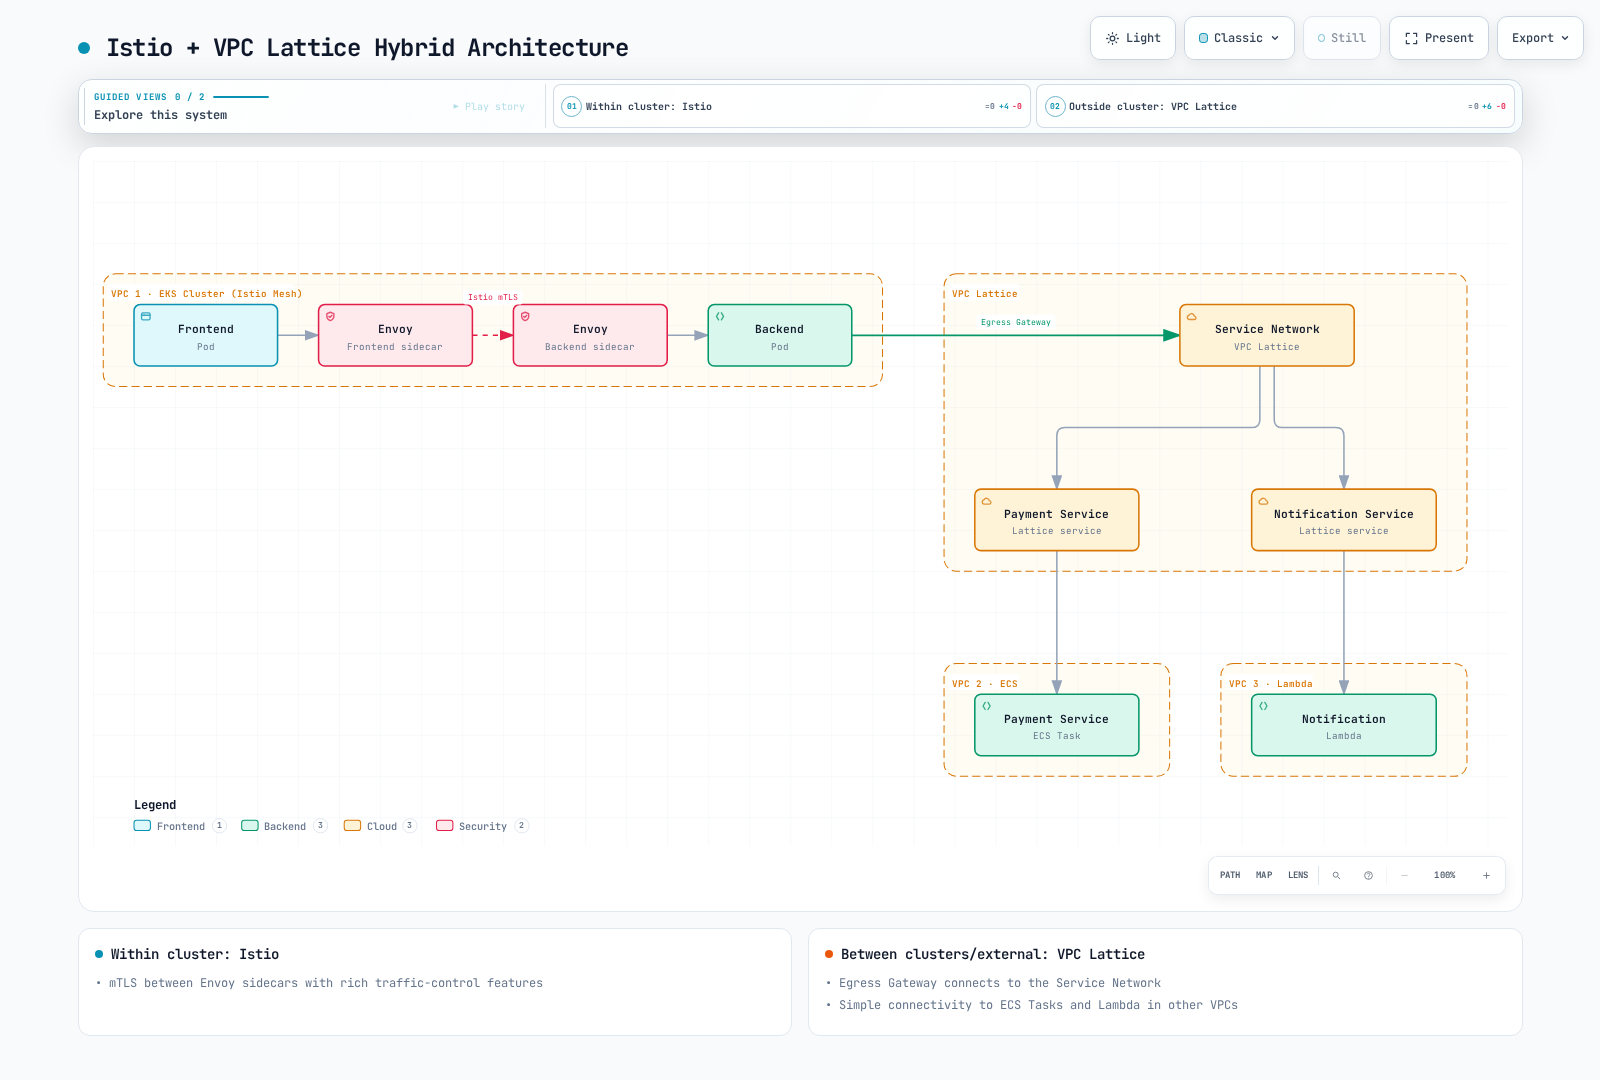Viewport: 1600px width, 1080px height.
Task: Click shield icon on Envoy Frontend sidecar
Action: [x=330, y=316]
